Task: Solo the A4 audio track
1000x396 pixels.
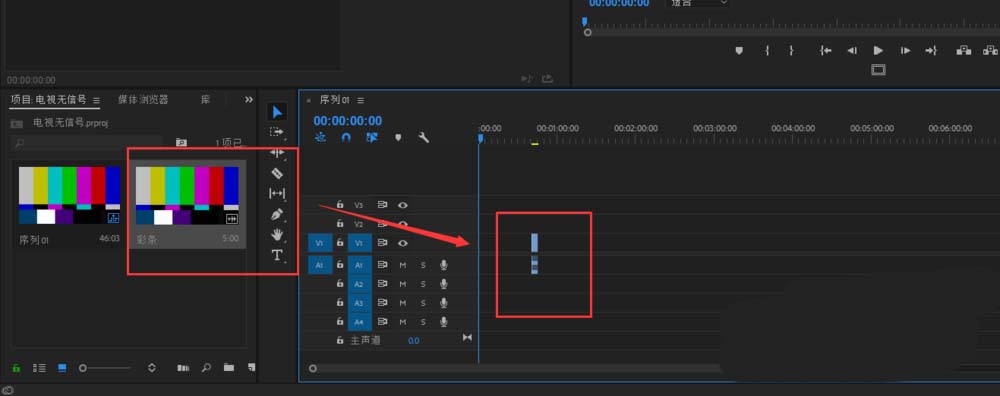Action: 423,322
